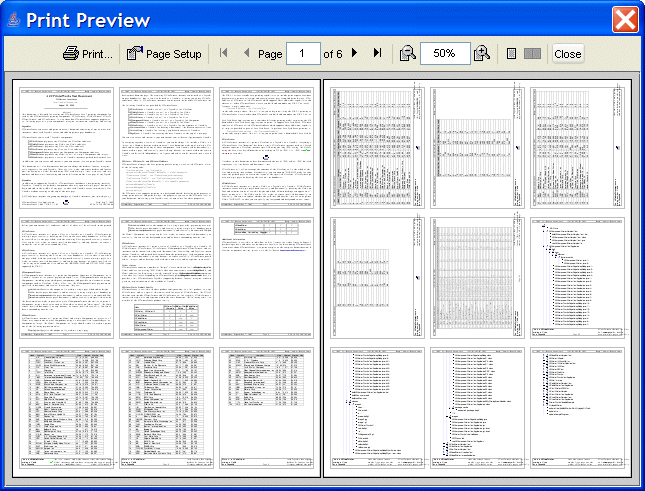The image size is (645, 491).
Task: Switch to two-page view
Action: coord(532,54)
